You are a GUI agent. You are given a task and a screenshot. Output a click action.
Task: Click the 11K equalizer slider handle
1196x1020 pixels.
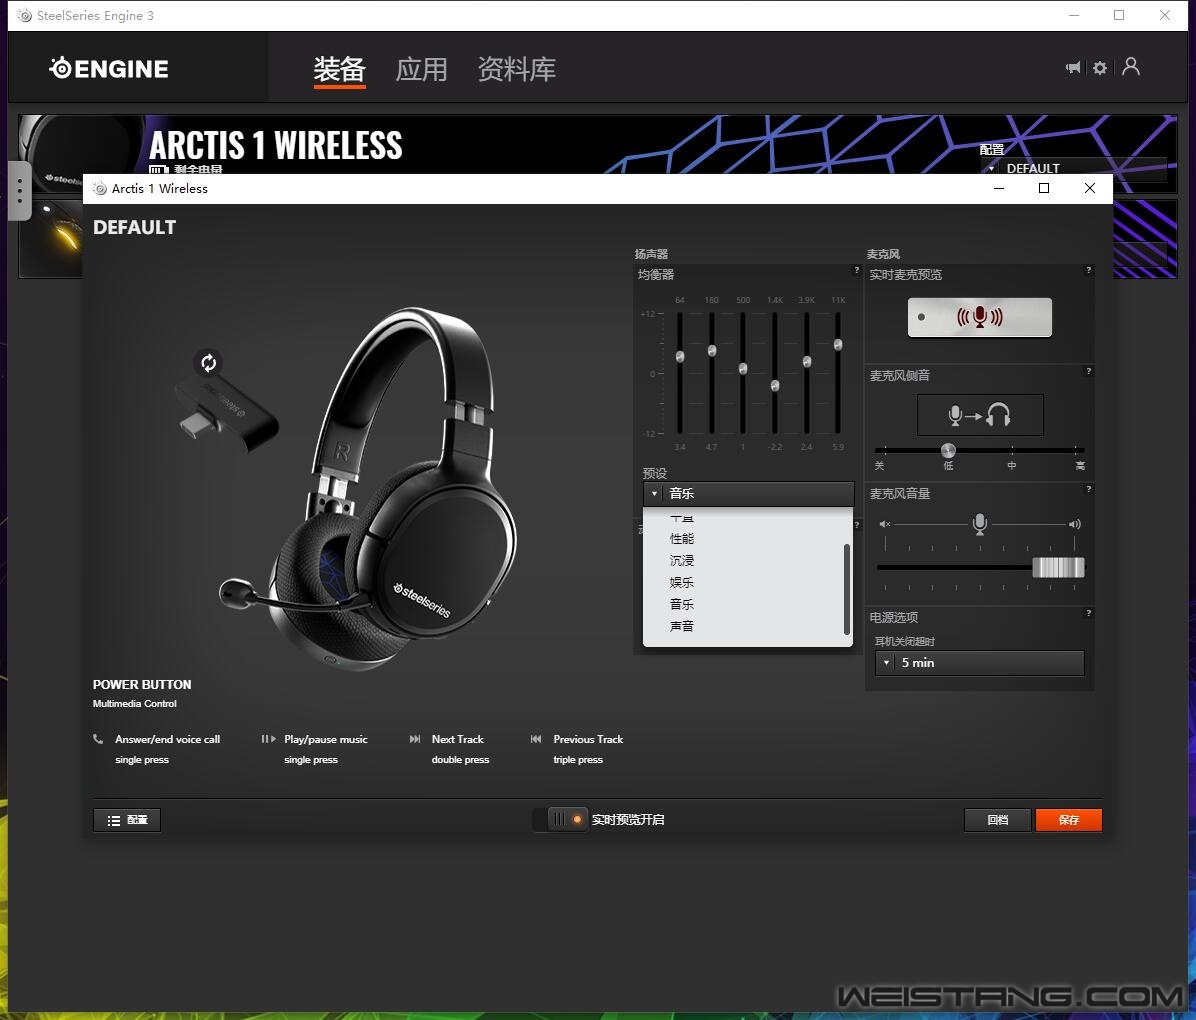pos(838,345)
